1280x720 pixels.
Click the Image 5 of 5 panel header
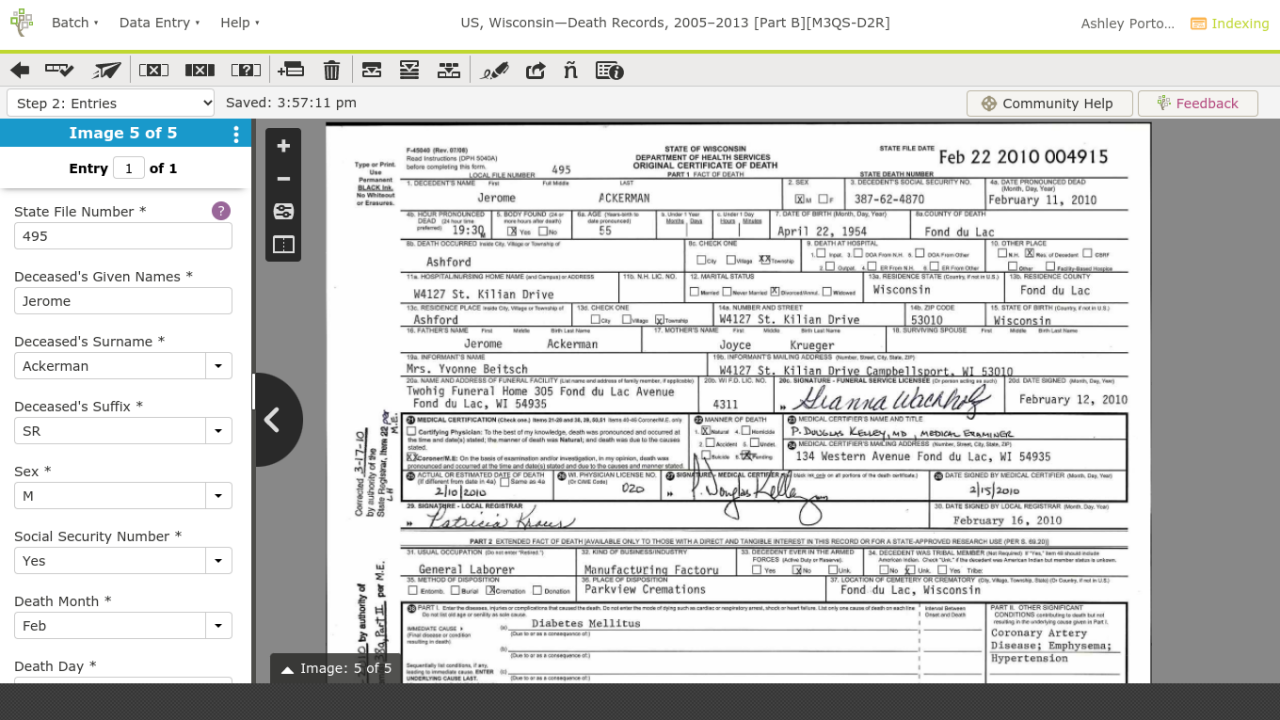point(123,133)
